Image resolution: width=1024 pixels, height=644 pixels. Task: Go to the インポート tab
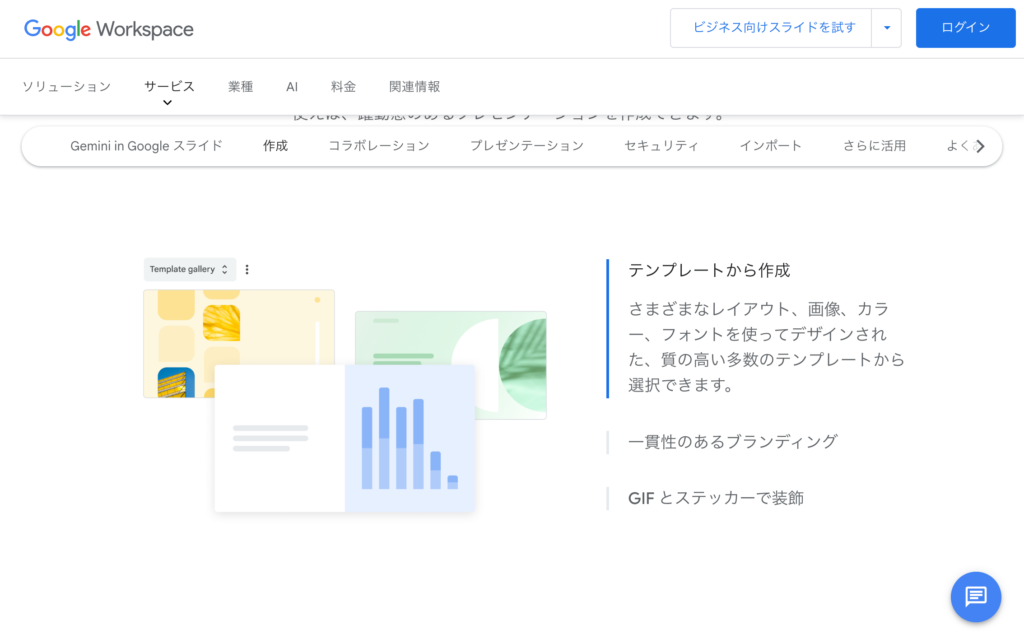(x=771, y=146)
